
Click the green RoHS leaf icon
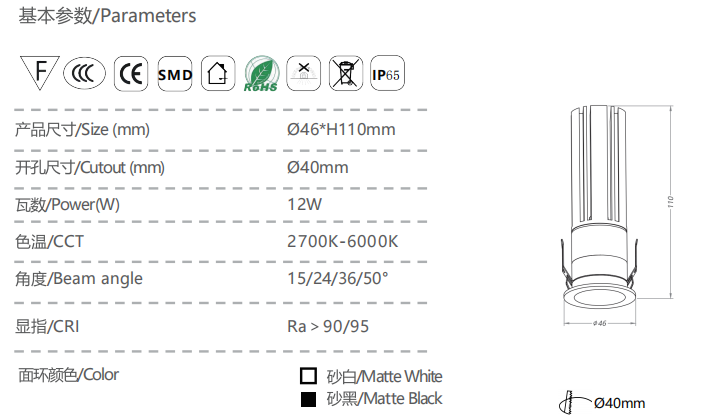pos(260,75)
